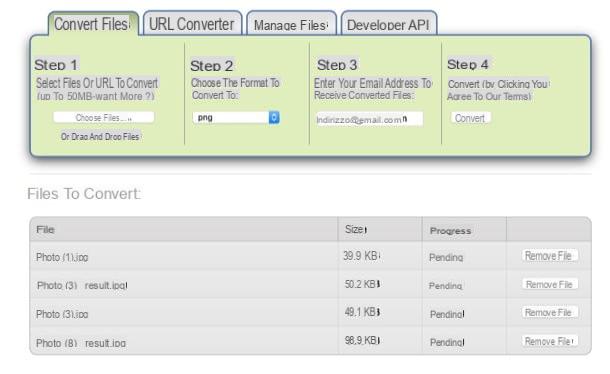610x374 pixels.
Task: Remove the Photo (3)_result.jpg file
Action: pyautogui.click(x=549, y=284)
